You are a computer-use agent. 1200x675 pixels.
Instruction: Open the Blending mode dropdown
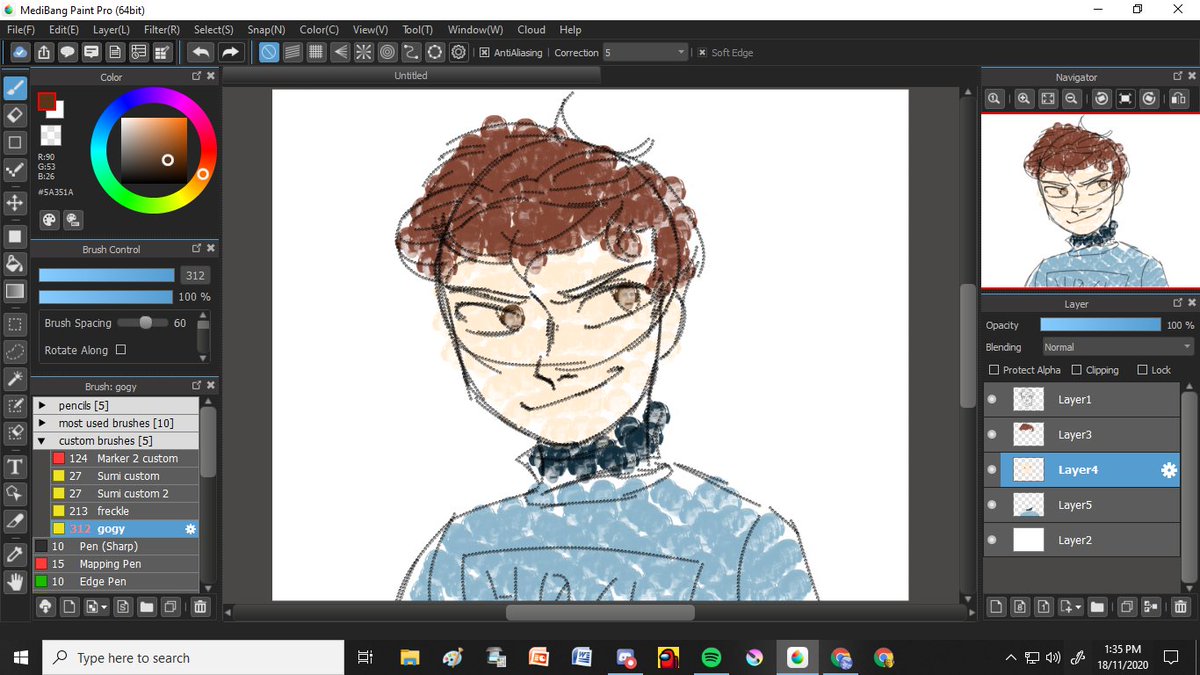pos(1118,347)
